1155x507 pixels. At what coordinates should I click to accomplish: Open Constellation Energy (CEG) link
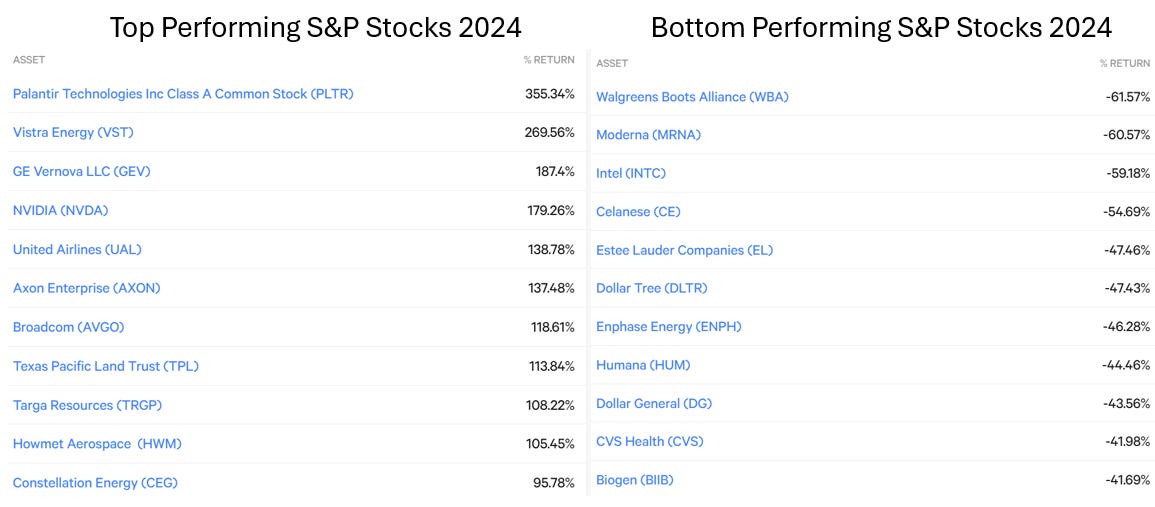pos(95,483)
